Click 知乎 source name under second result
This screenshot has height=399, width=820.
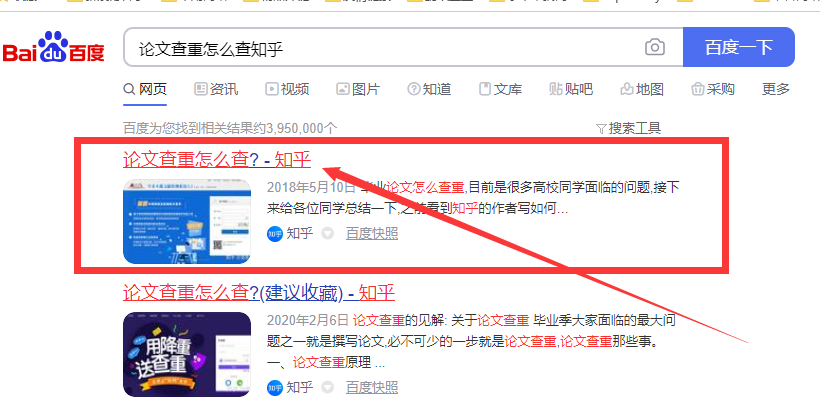300,387
